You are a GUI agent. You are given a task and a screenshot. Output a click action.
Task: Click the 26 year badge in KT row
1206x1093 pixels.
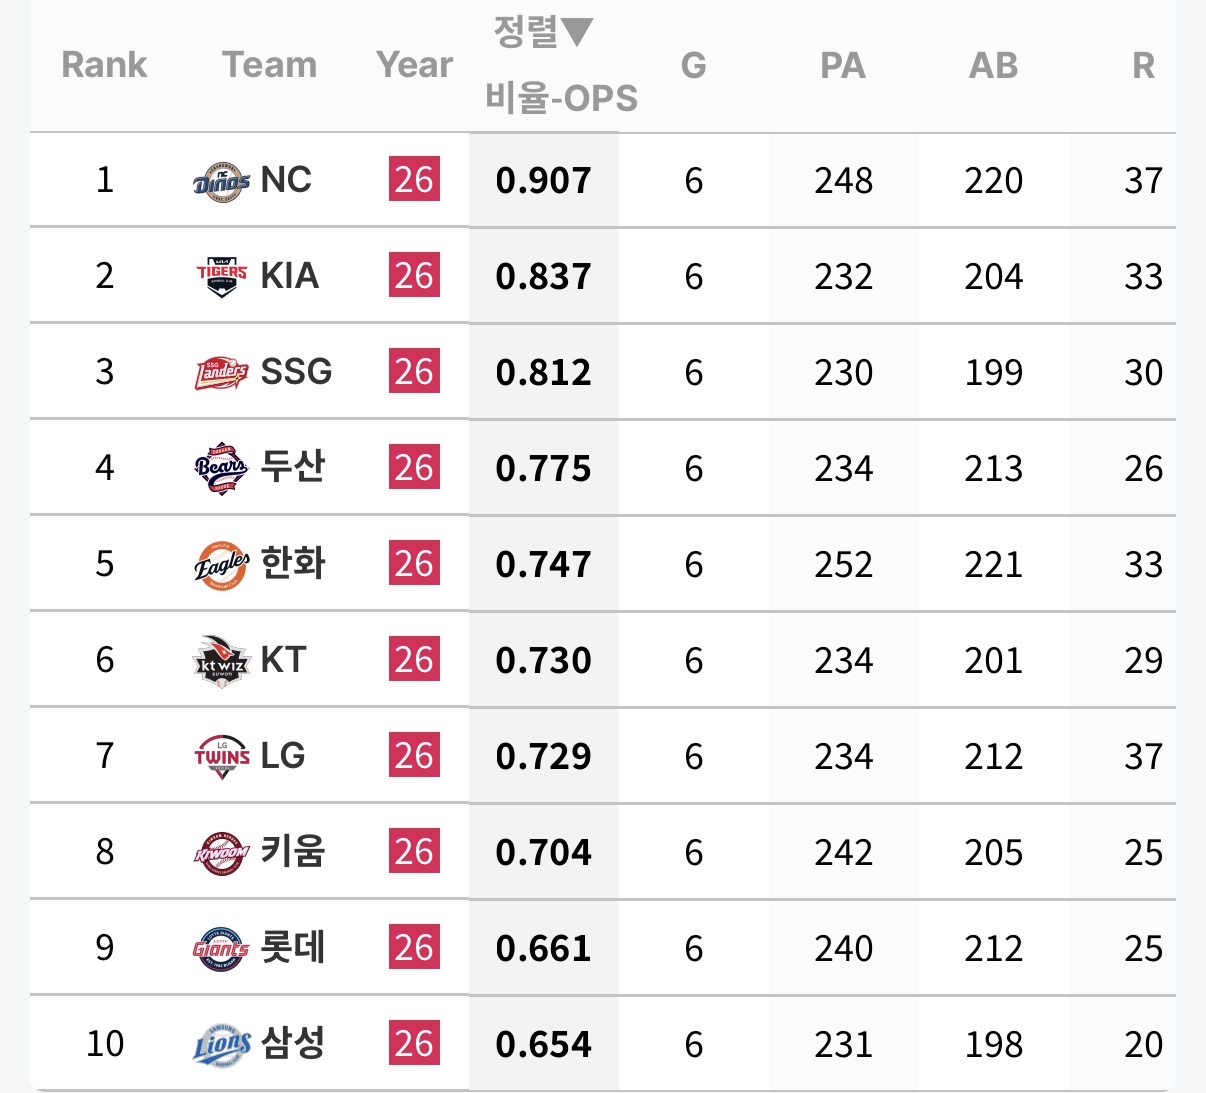[414, 660]
